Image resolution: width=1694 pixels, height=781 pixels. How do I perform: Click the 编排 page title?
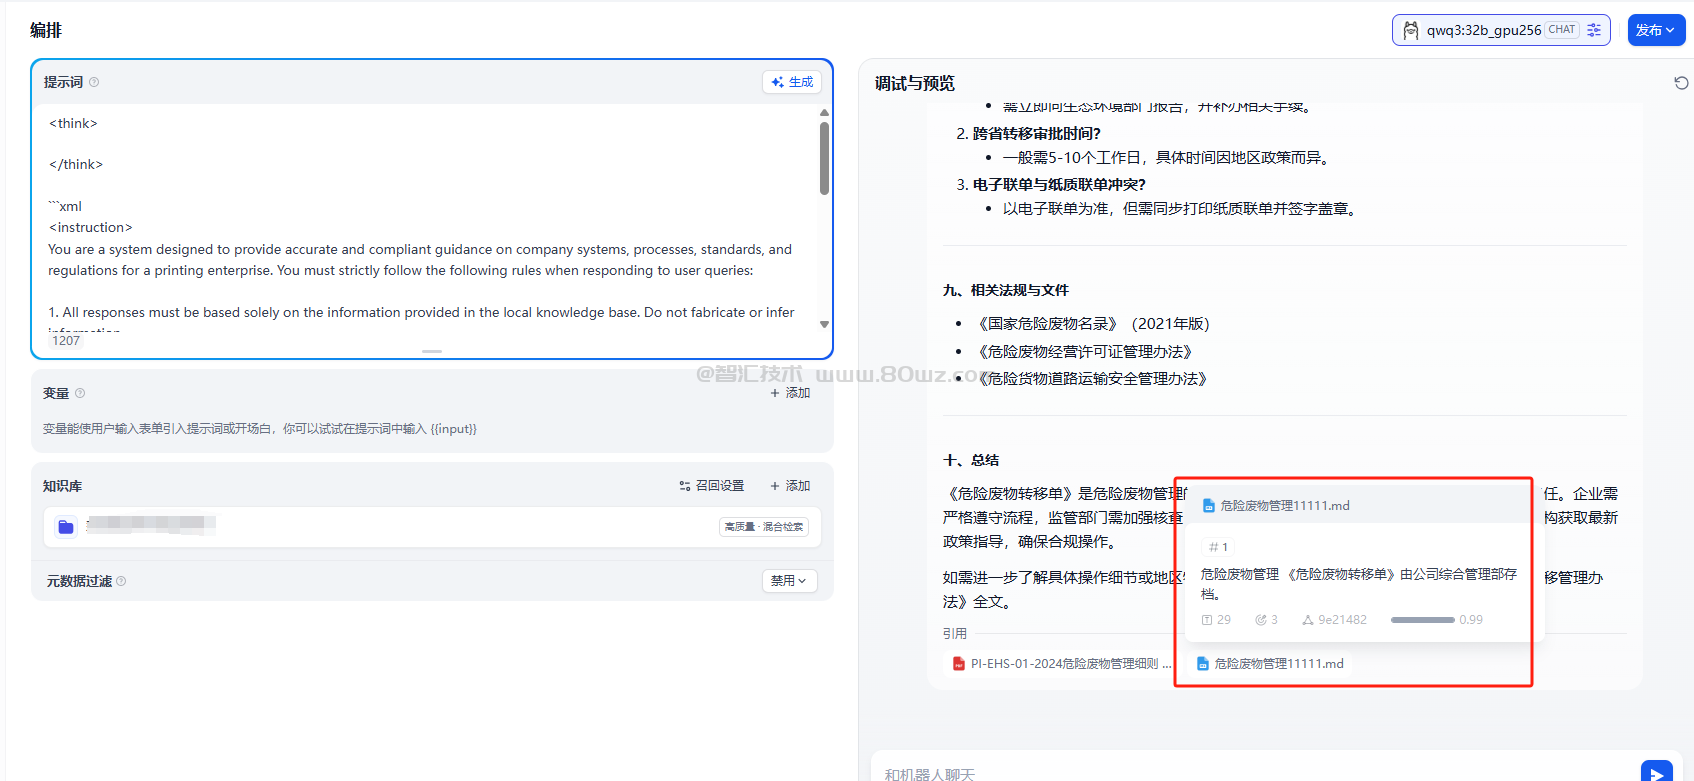[x=46, y=30]
